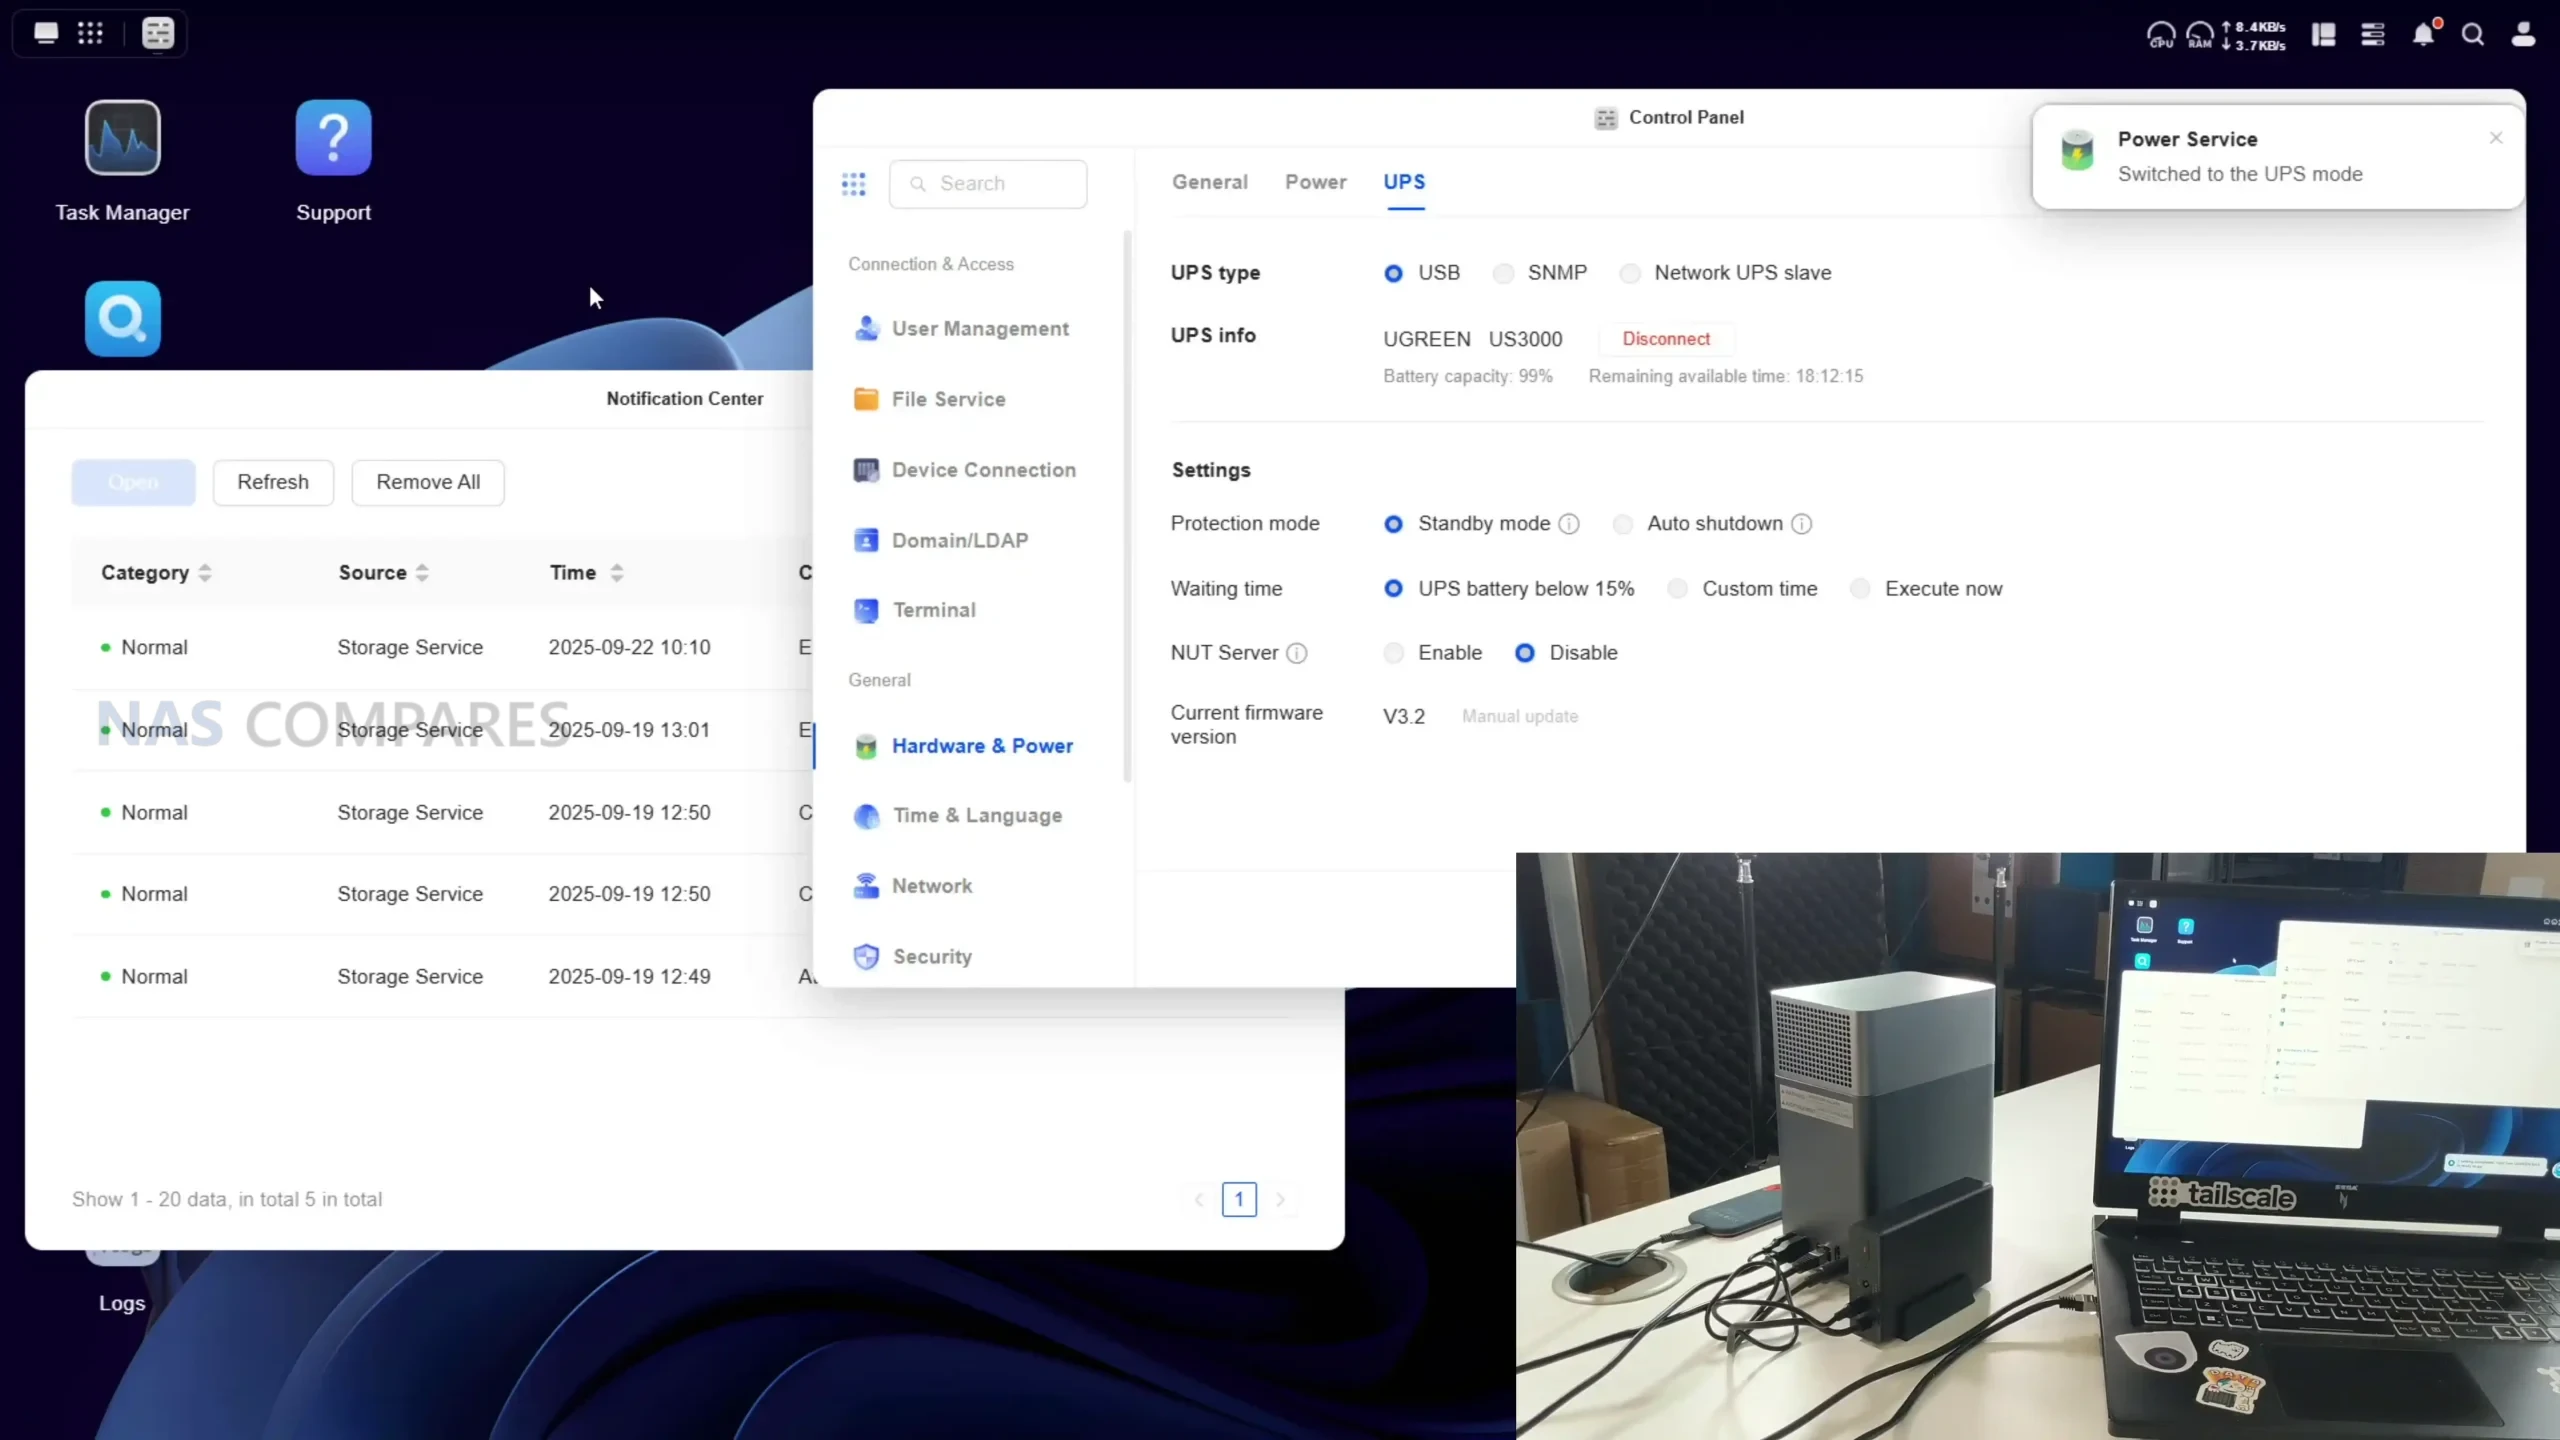Select Execute now waiting option
The image size is (2560, 1440).
[1860, 589]
